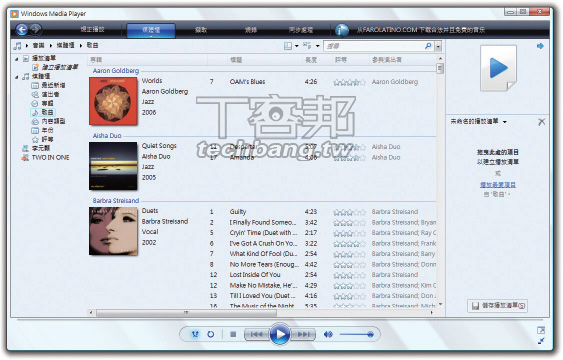The height and width of the screenshot is (360, 563).
Task: Open the Sync tab
Action: point(301,30)
